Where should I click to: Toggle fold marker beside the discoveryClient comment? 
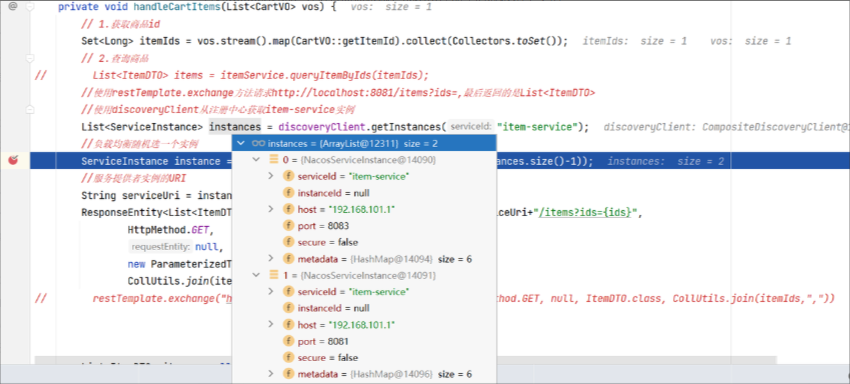[30, 110]
